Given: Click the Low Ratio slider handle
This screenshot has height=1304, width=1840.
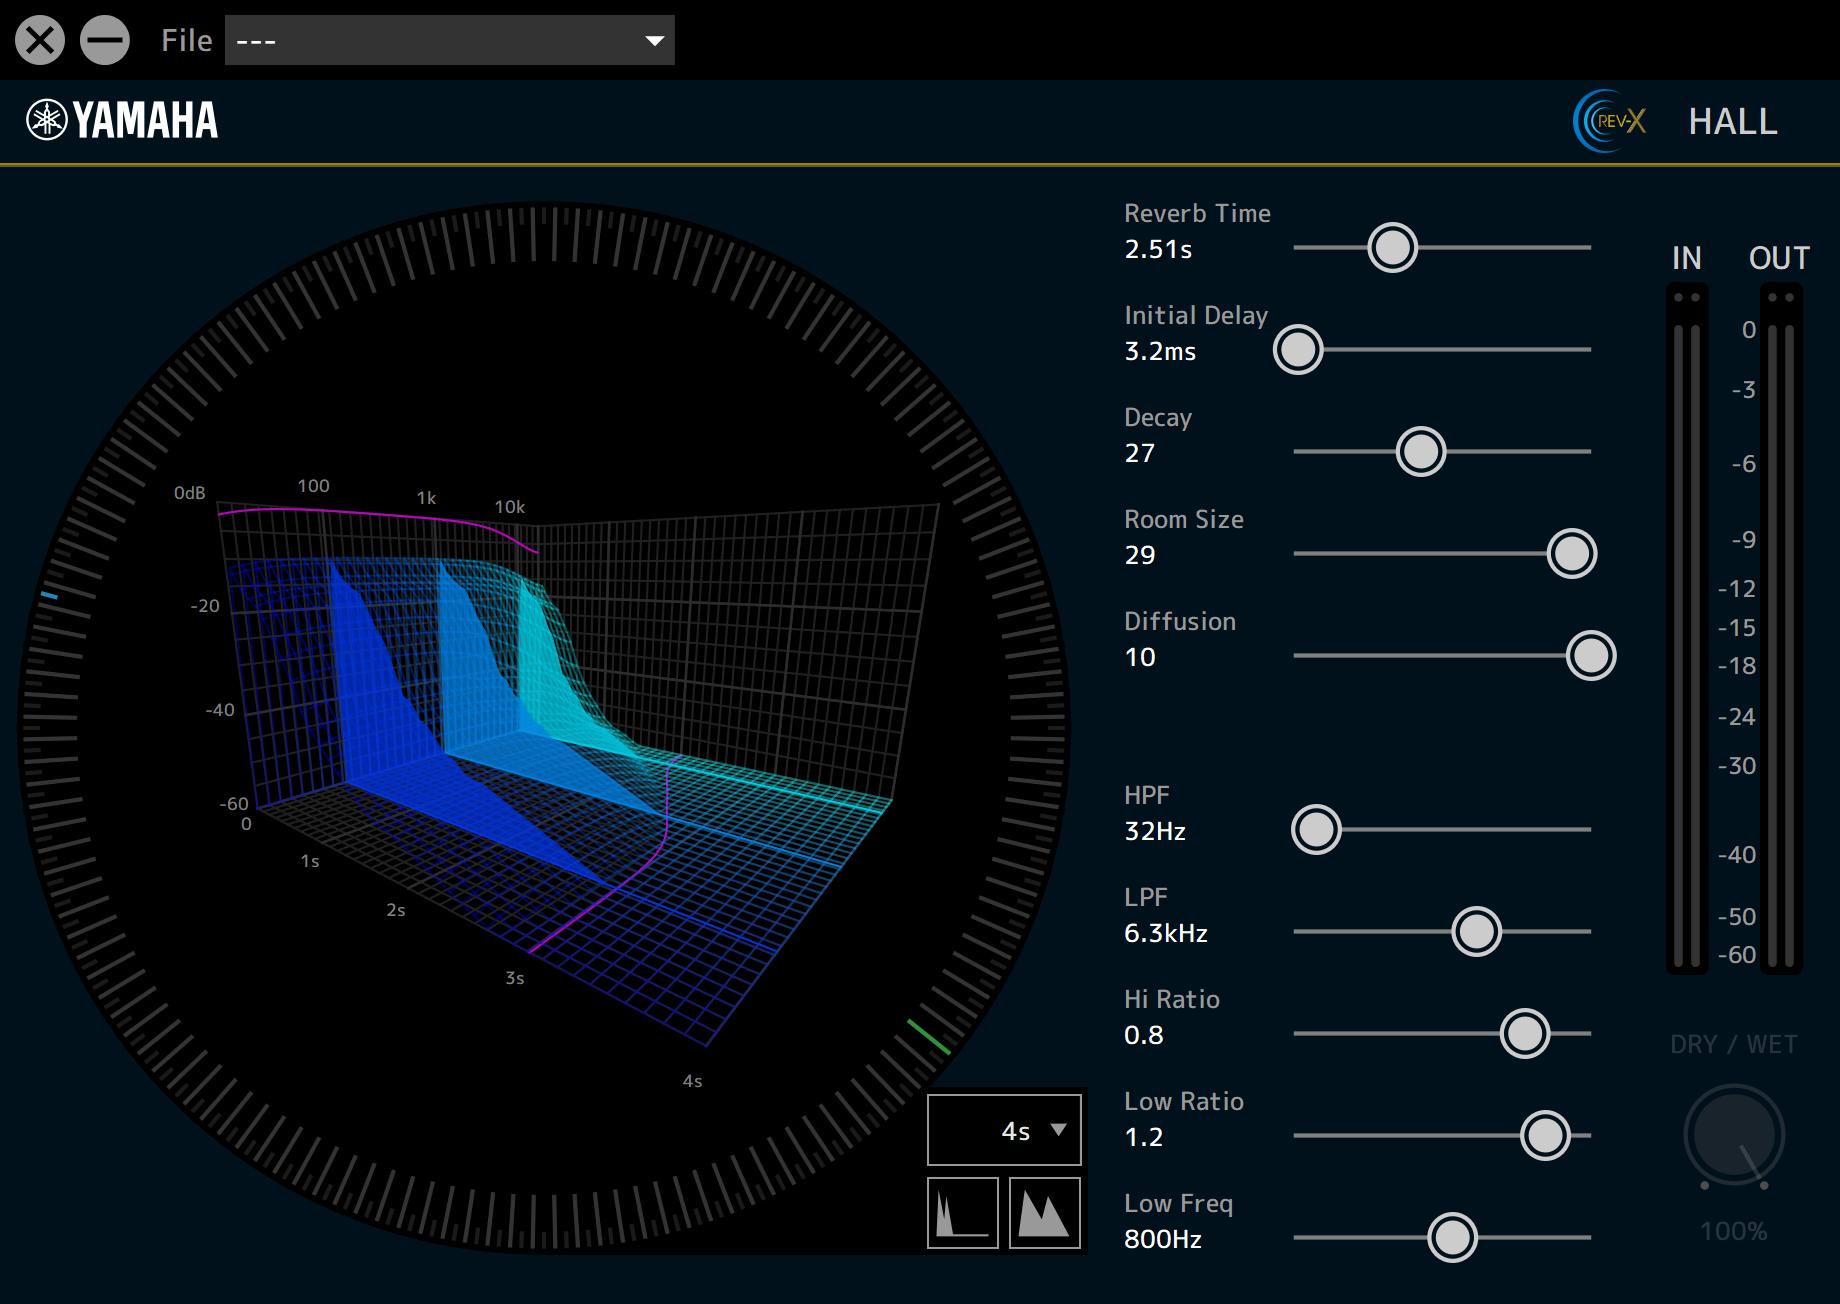Looking at the screenshot, I should coord(1544,1136).
